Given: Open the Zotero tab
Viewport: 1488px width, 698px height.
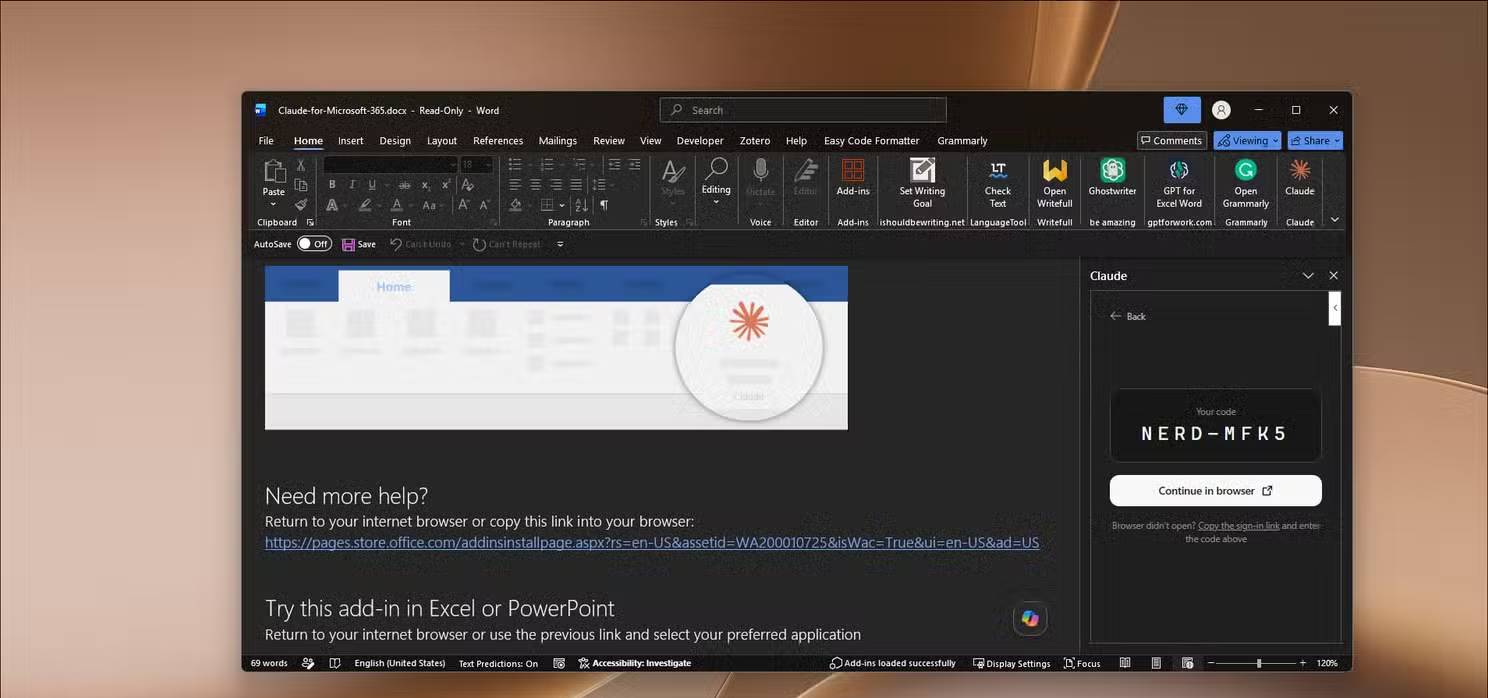Looking at the screenshot, I should [755, 141].
